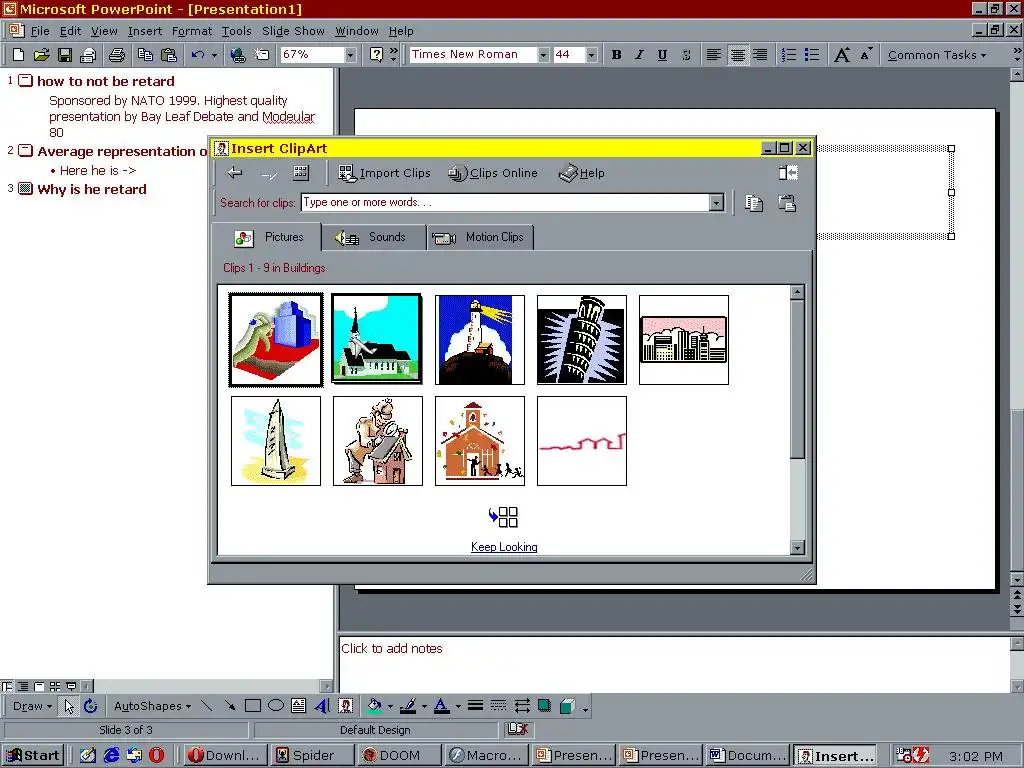Image resolution: width=1024 pixels, height=768 pixels.
Task: Click the Copy icon in the PowerPoint toolbar
Action: (145, 55)
